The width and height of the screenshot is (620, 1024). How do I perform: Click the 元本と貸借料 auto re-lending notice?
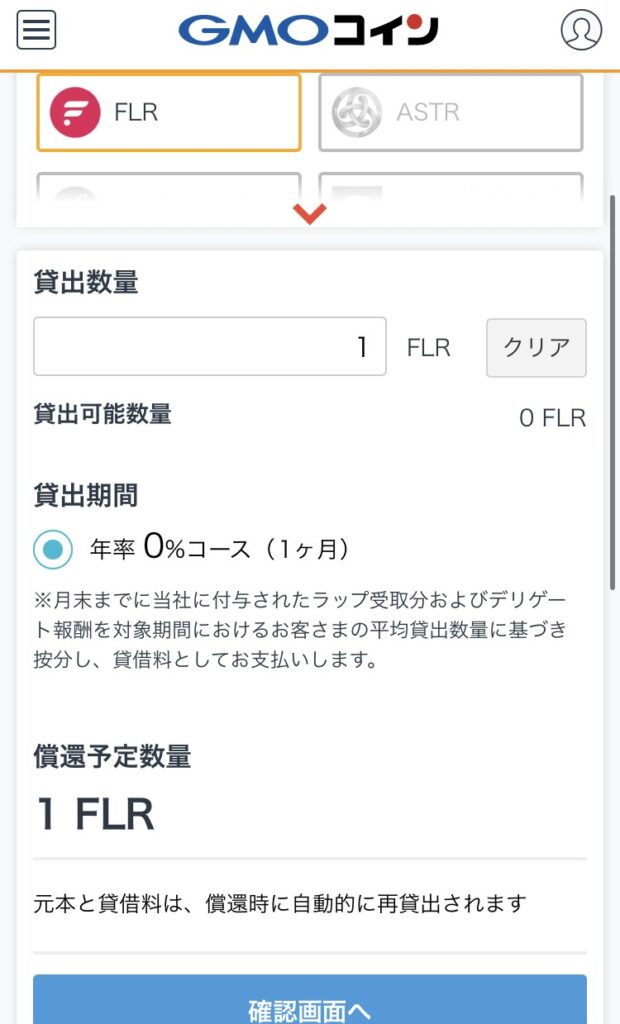click(280, 904)
